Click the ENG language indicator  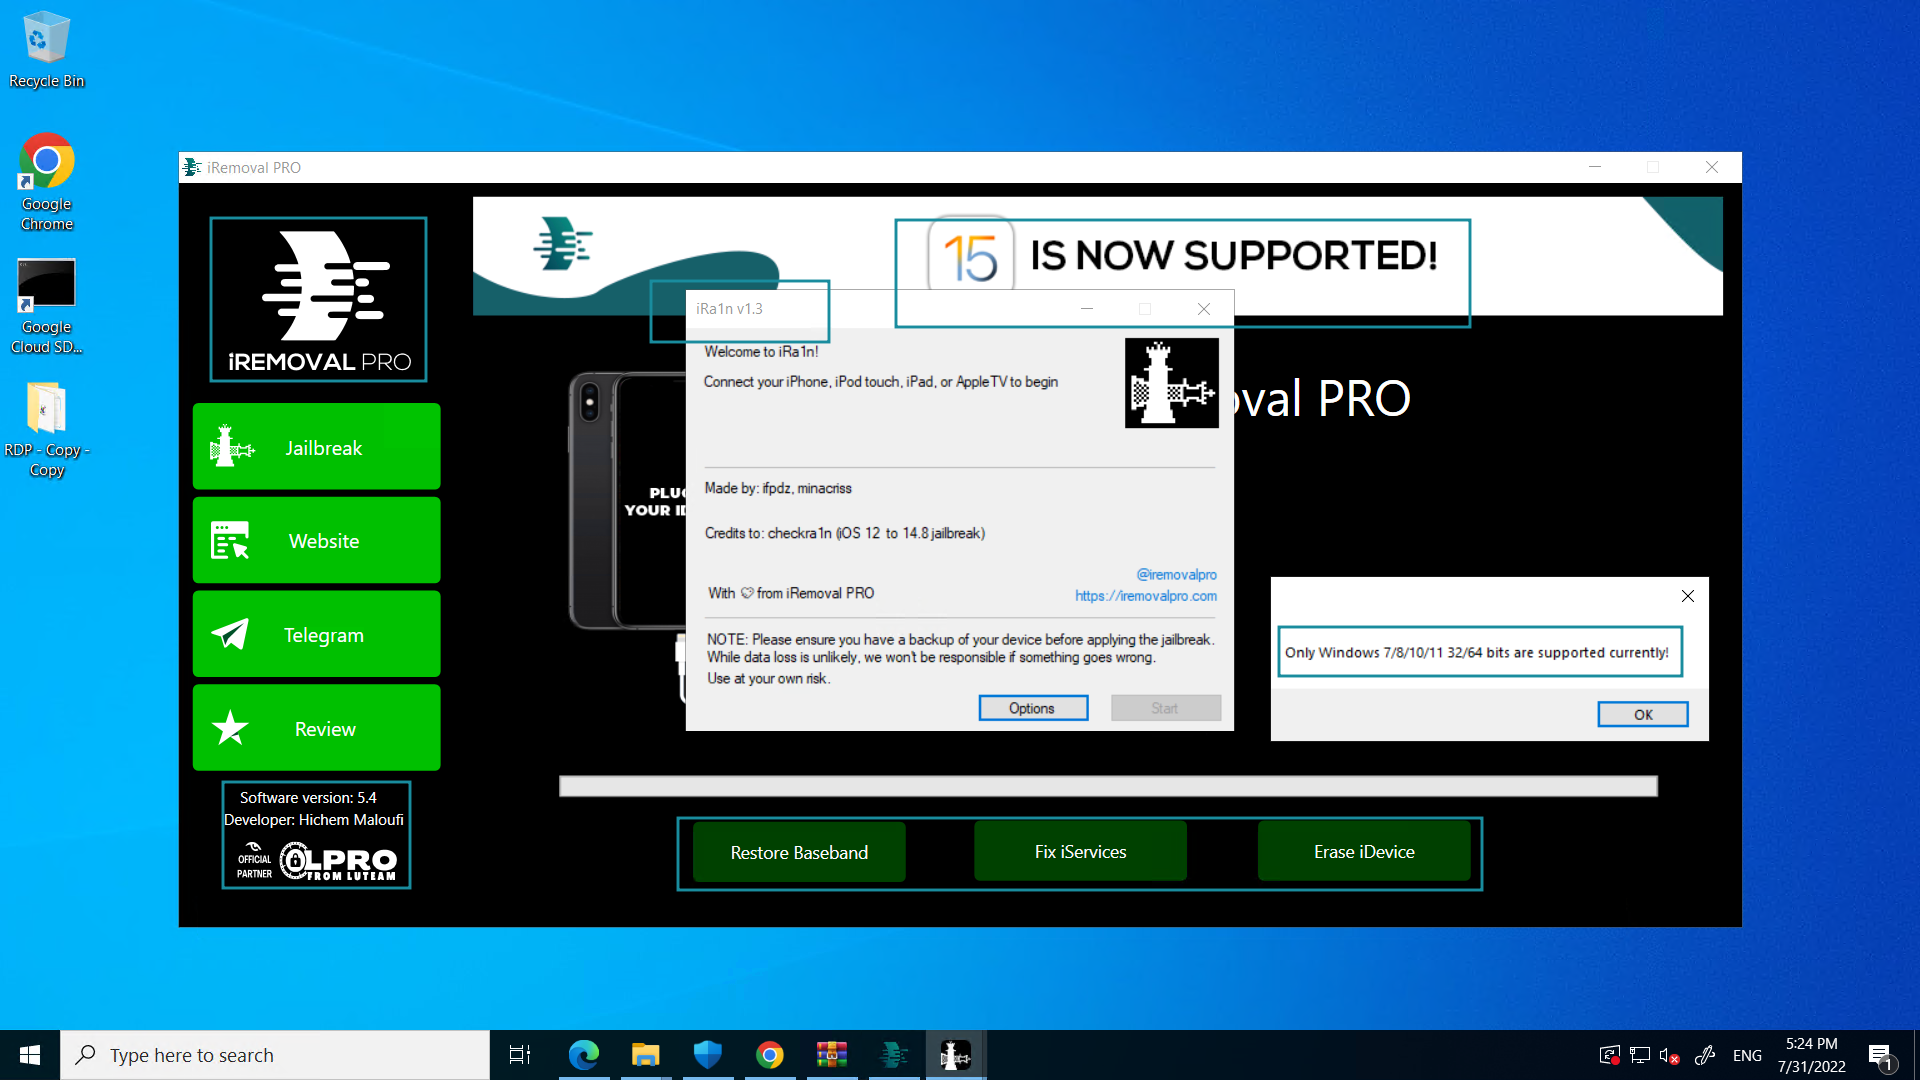(x=1747, y=1055)
